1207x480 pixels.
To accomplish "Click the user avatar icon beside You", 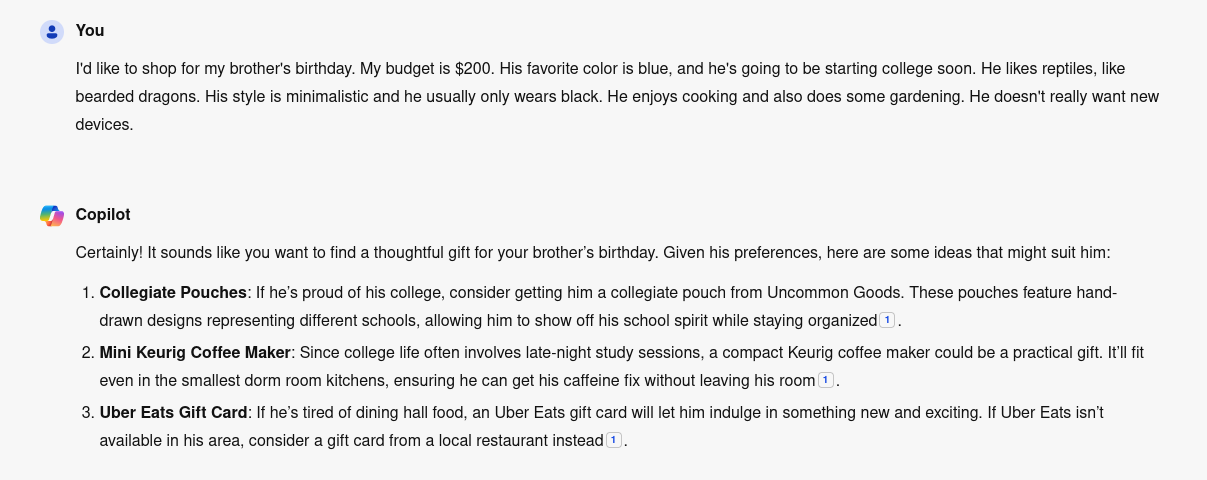I will point(52,31).
